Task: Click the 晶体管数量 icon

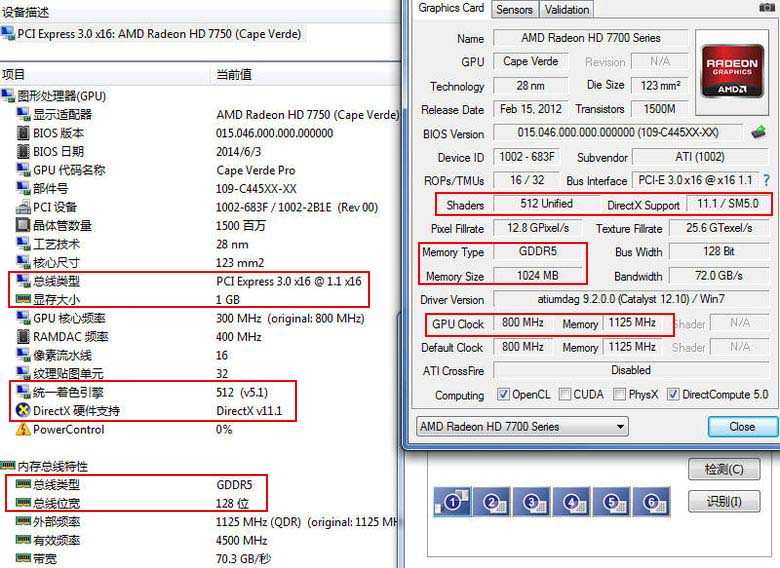Action: click(x=23, y=225)
